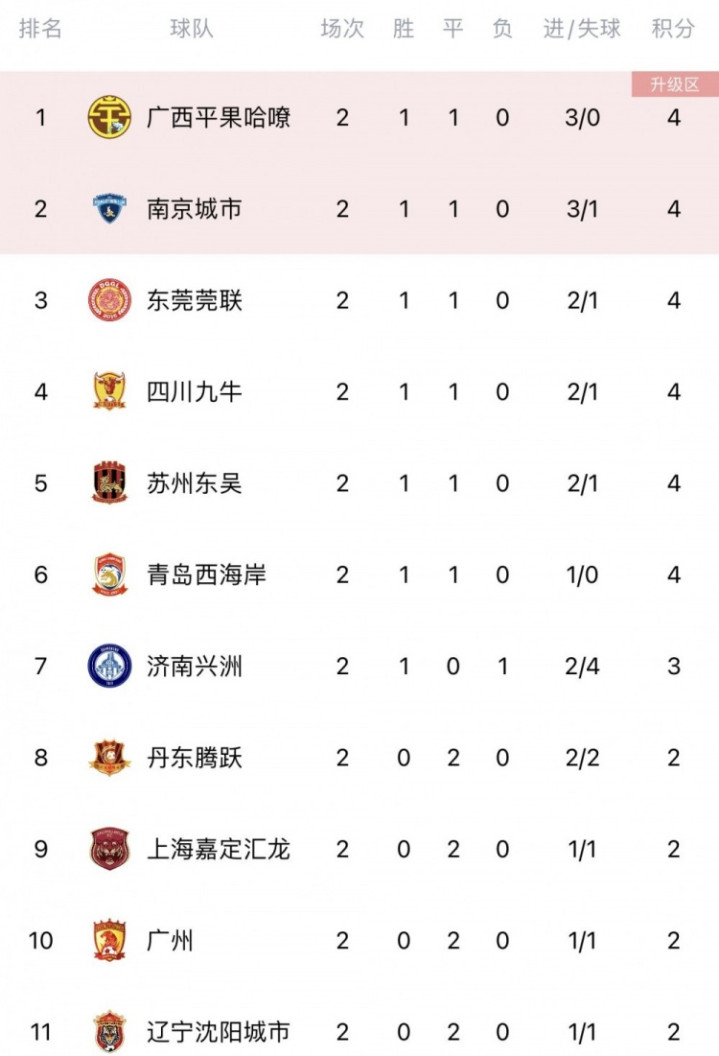Select the 四川九牛 bull logo
Image resolution: width=719 pixels, height=1056 pixels.
tap(109, 391)
